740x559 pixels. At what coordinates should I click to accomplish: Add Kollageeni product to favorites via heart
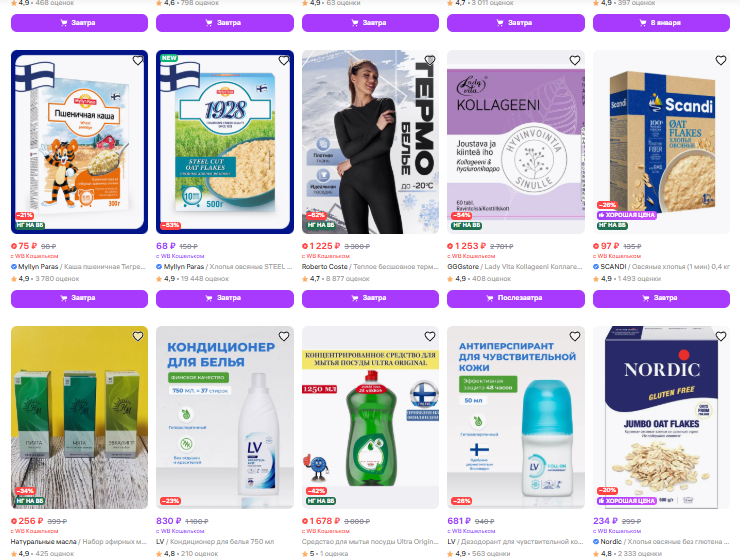[575, 60]
